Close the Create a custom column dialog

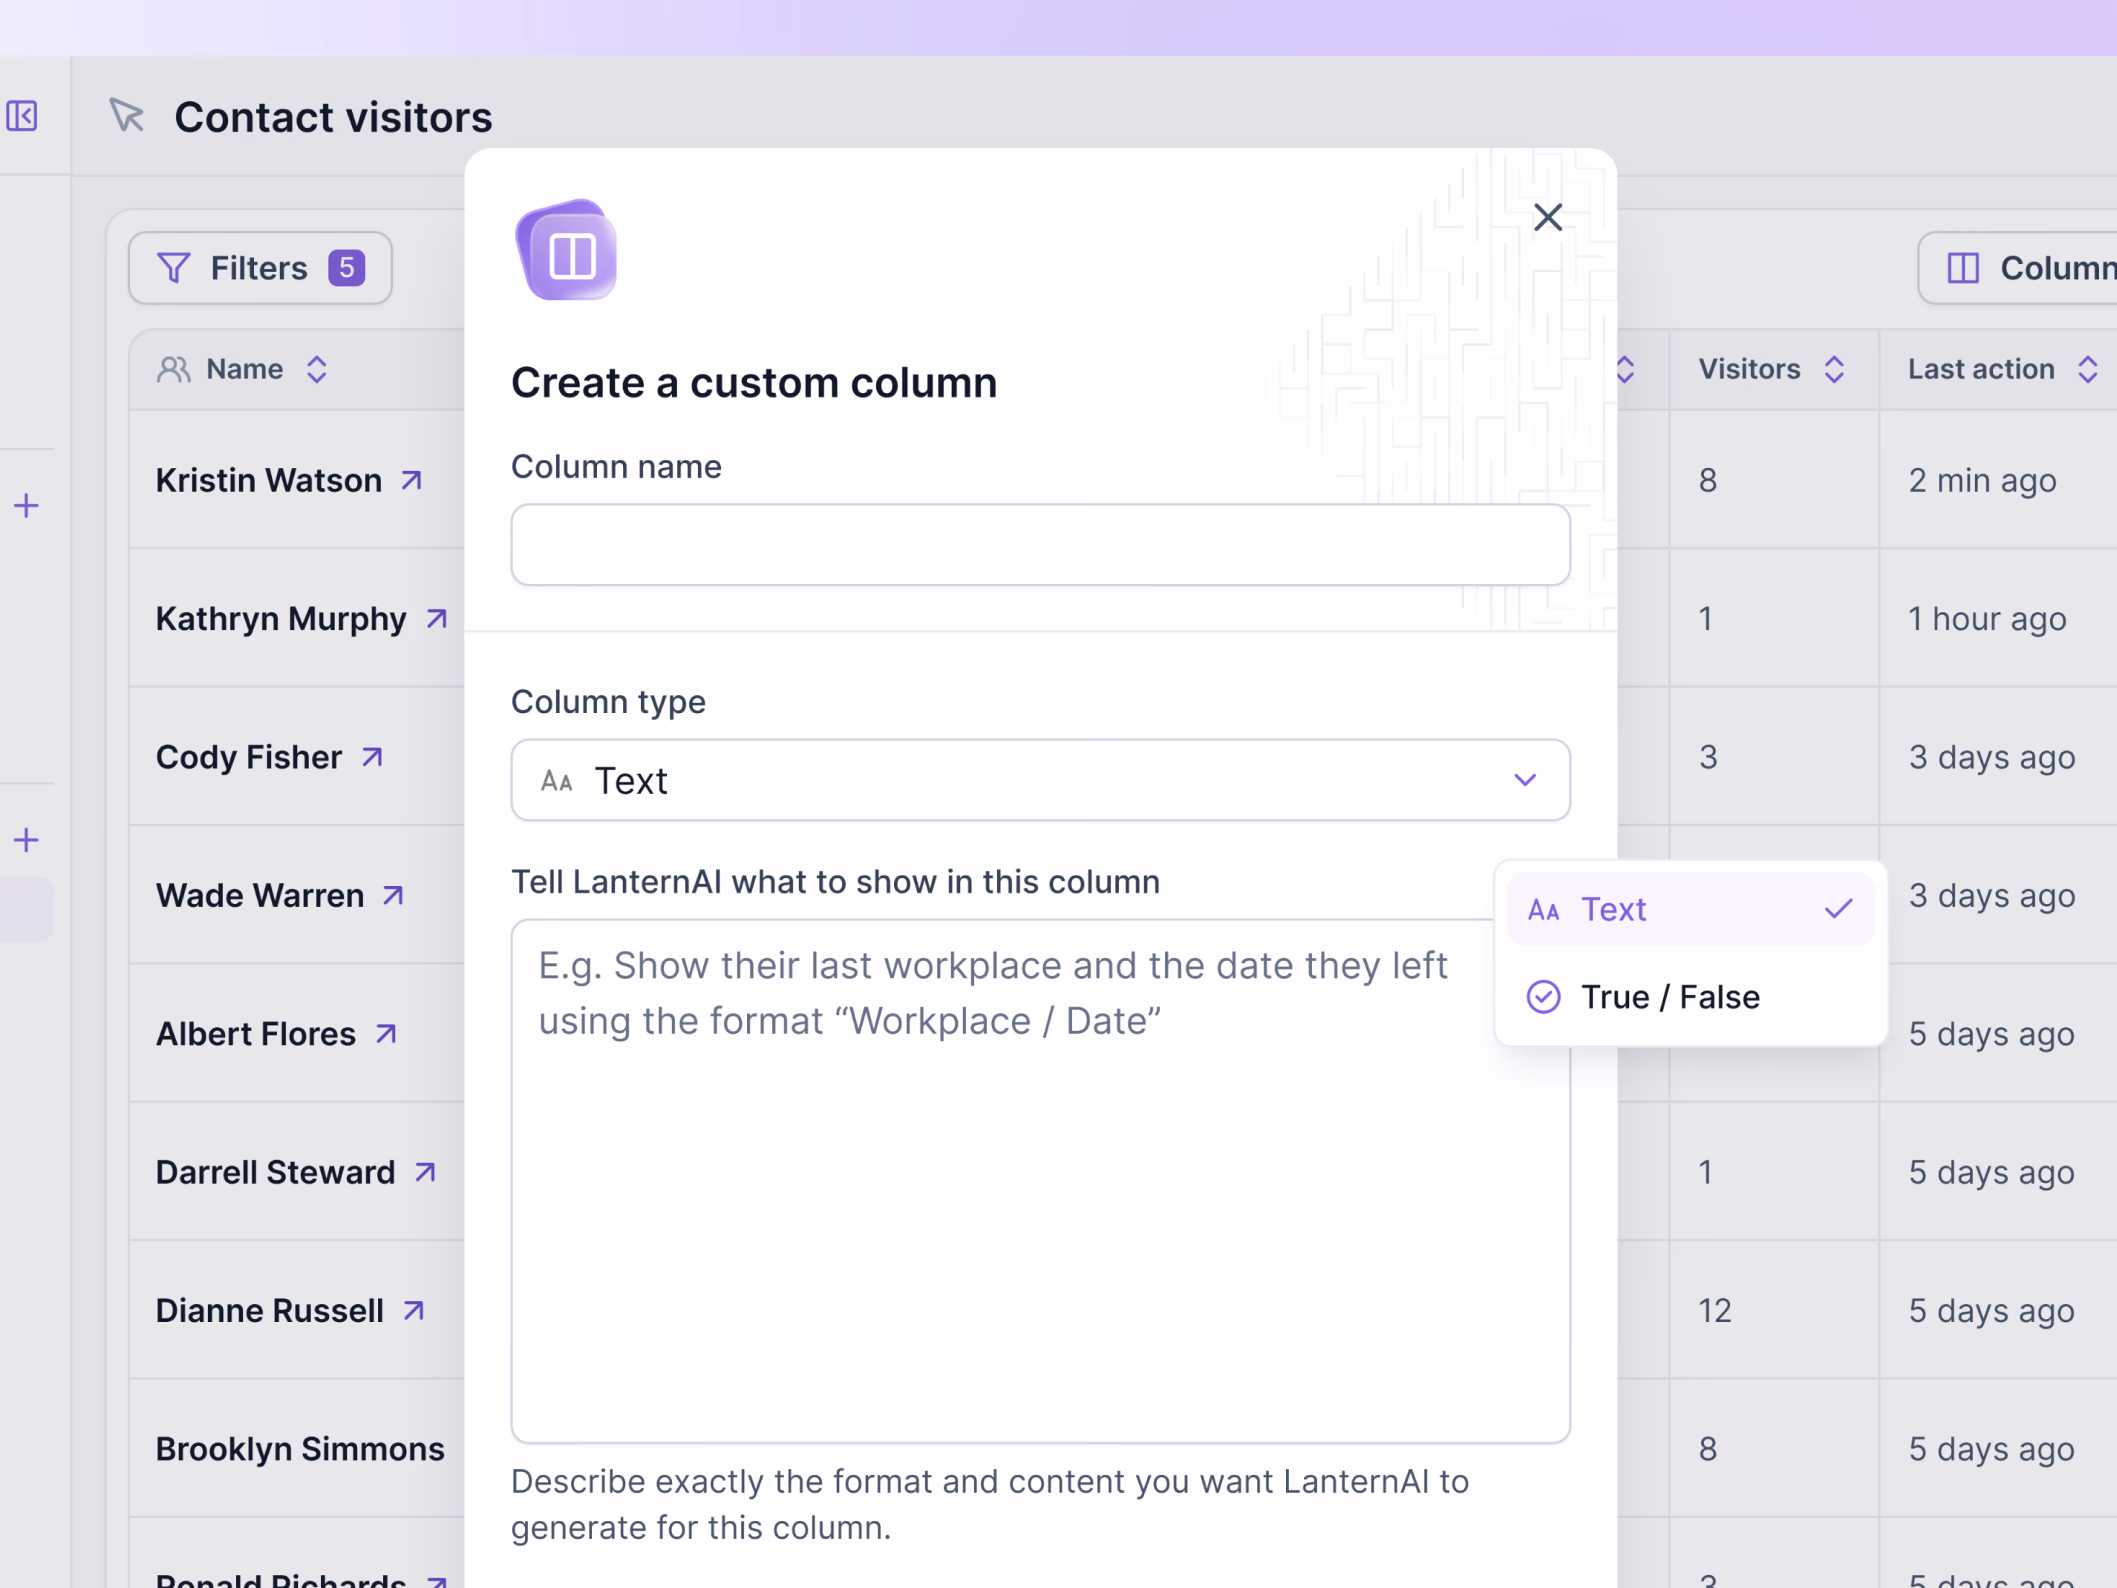(x=1548, y=217)
